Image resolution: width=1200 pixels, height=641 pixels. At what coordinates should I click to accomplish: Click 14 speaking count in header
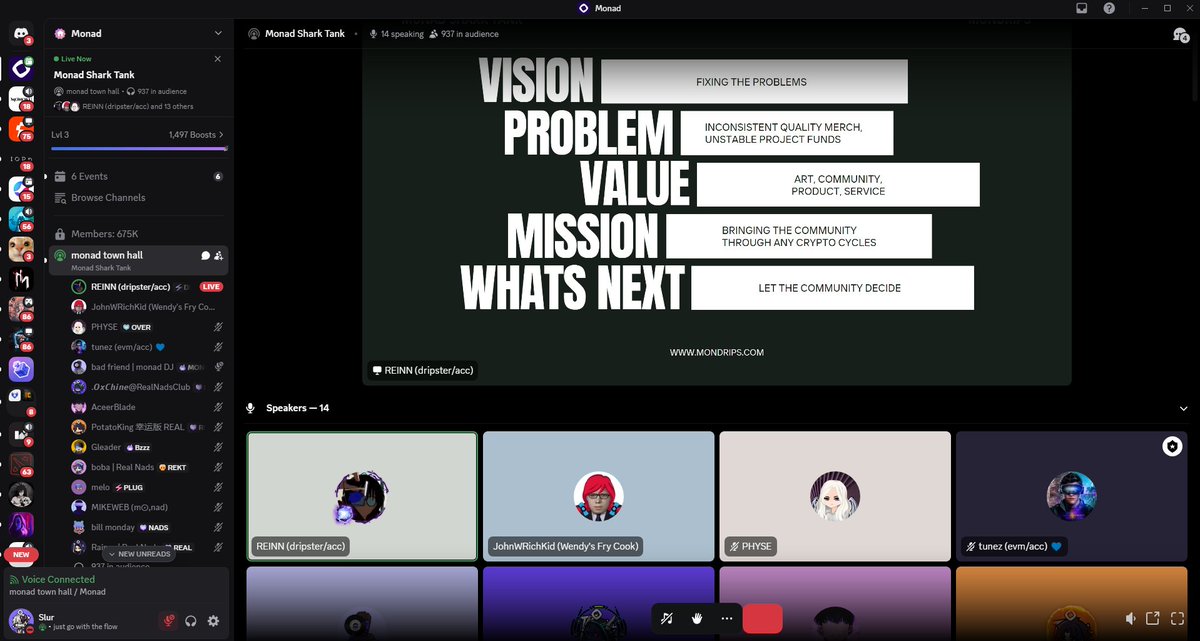pos(397,34)
